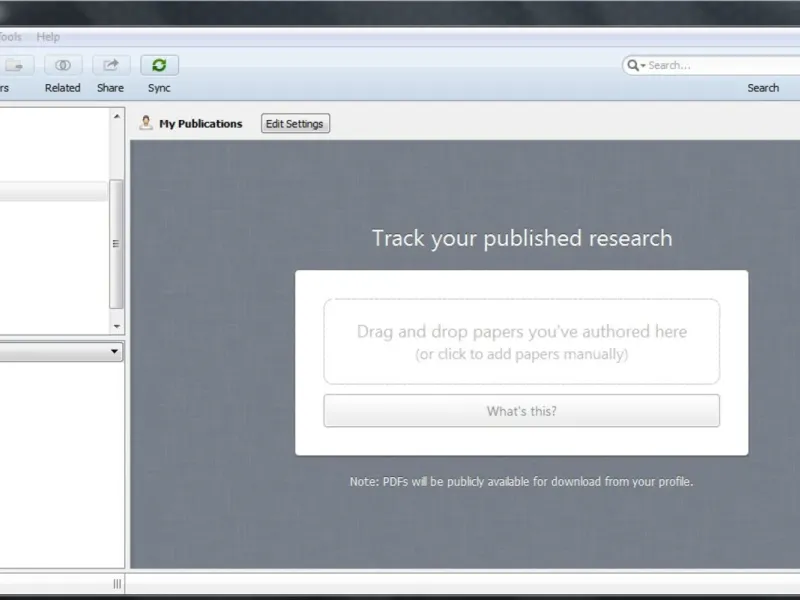Click the green Sync icon
The image size is (800, 600).
(159, 65)
